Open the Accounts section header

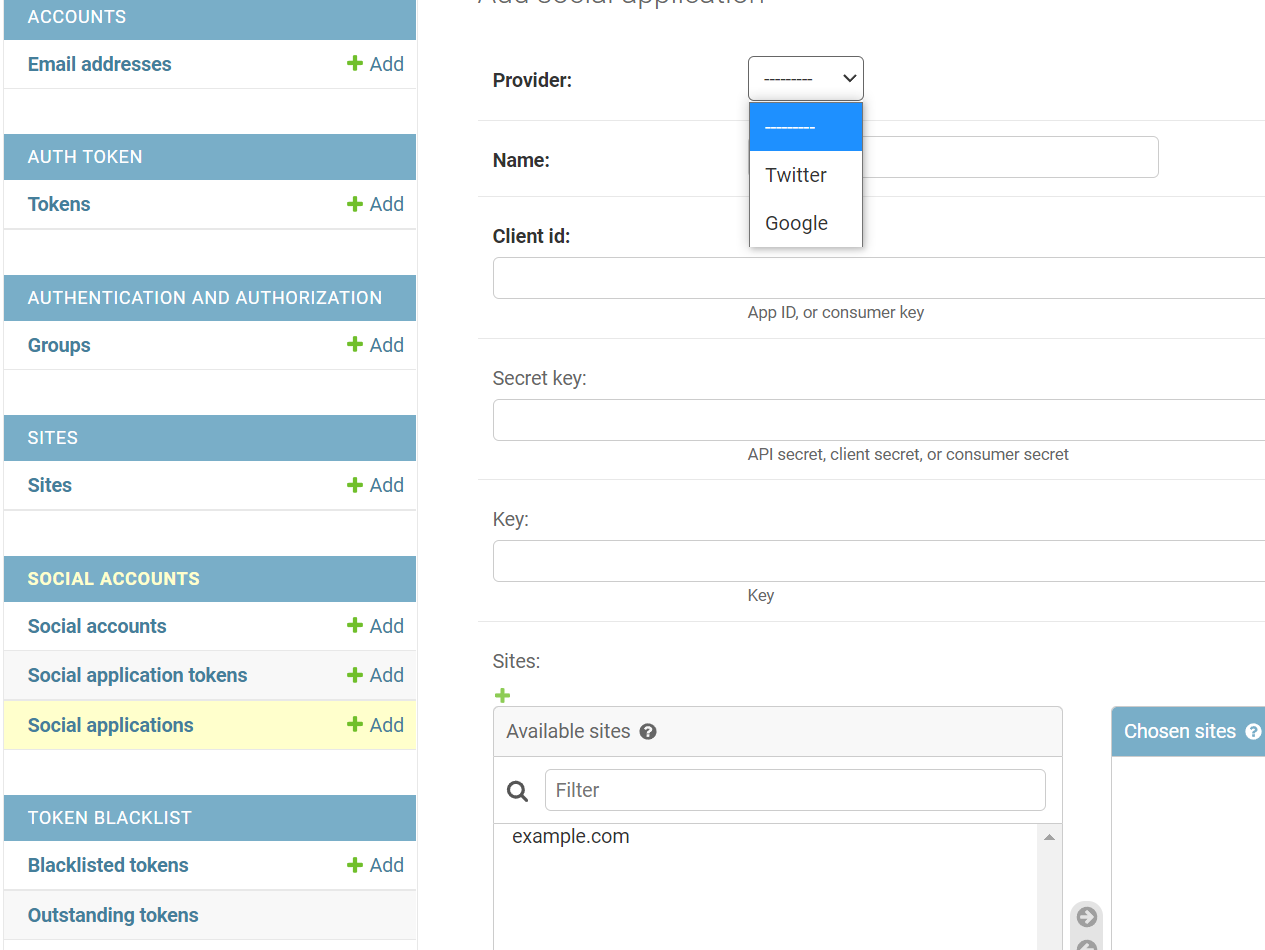click(x=77, y=17)
